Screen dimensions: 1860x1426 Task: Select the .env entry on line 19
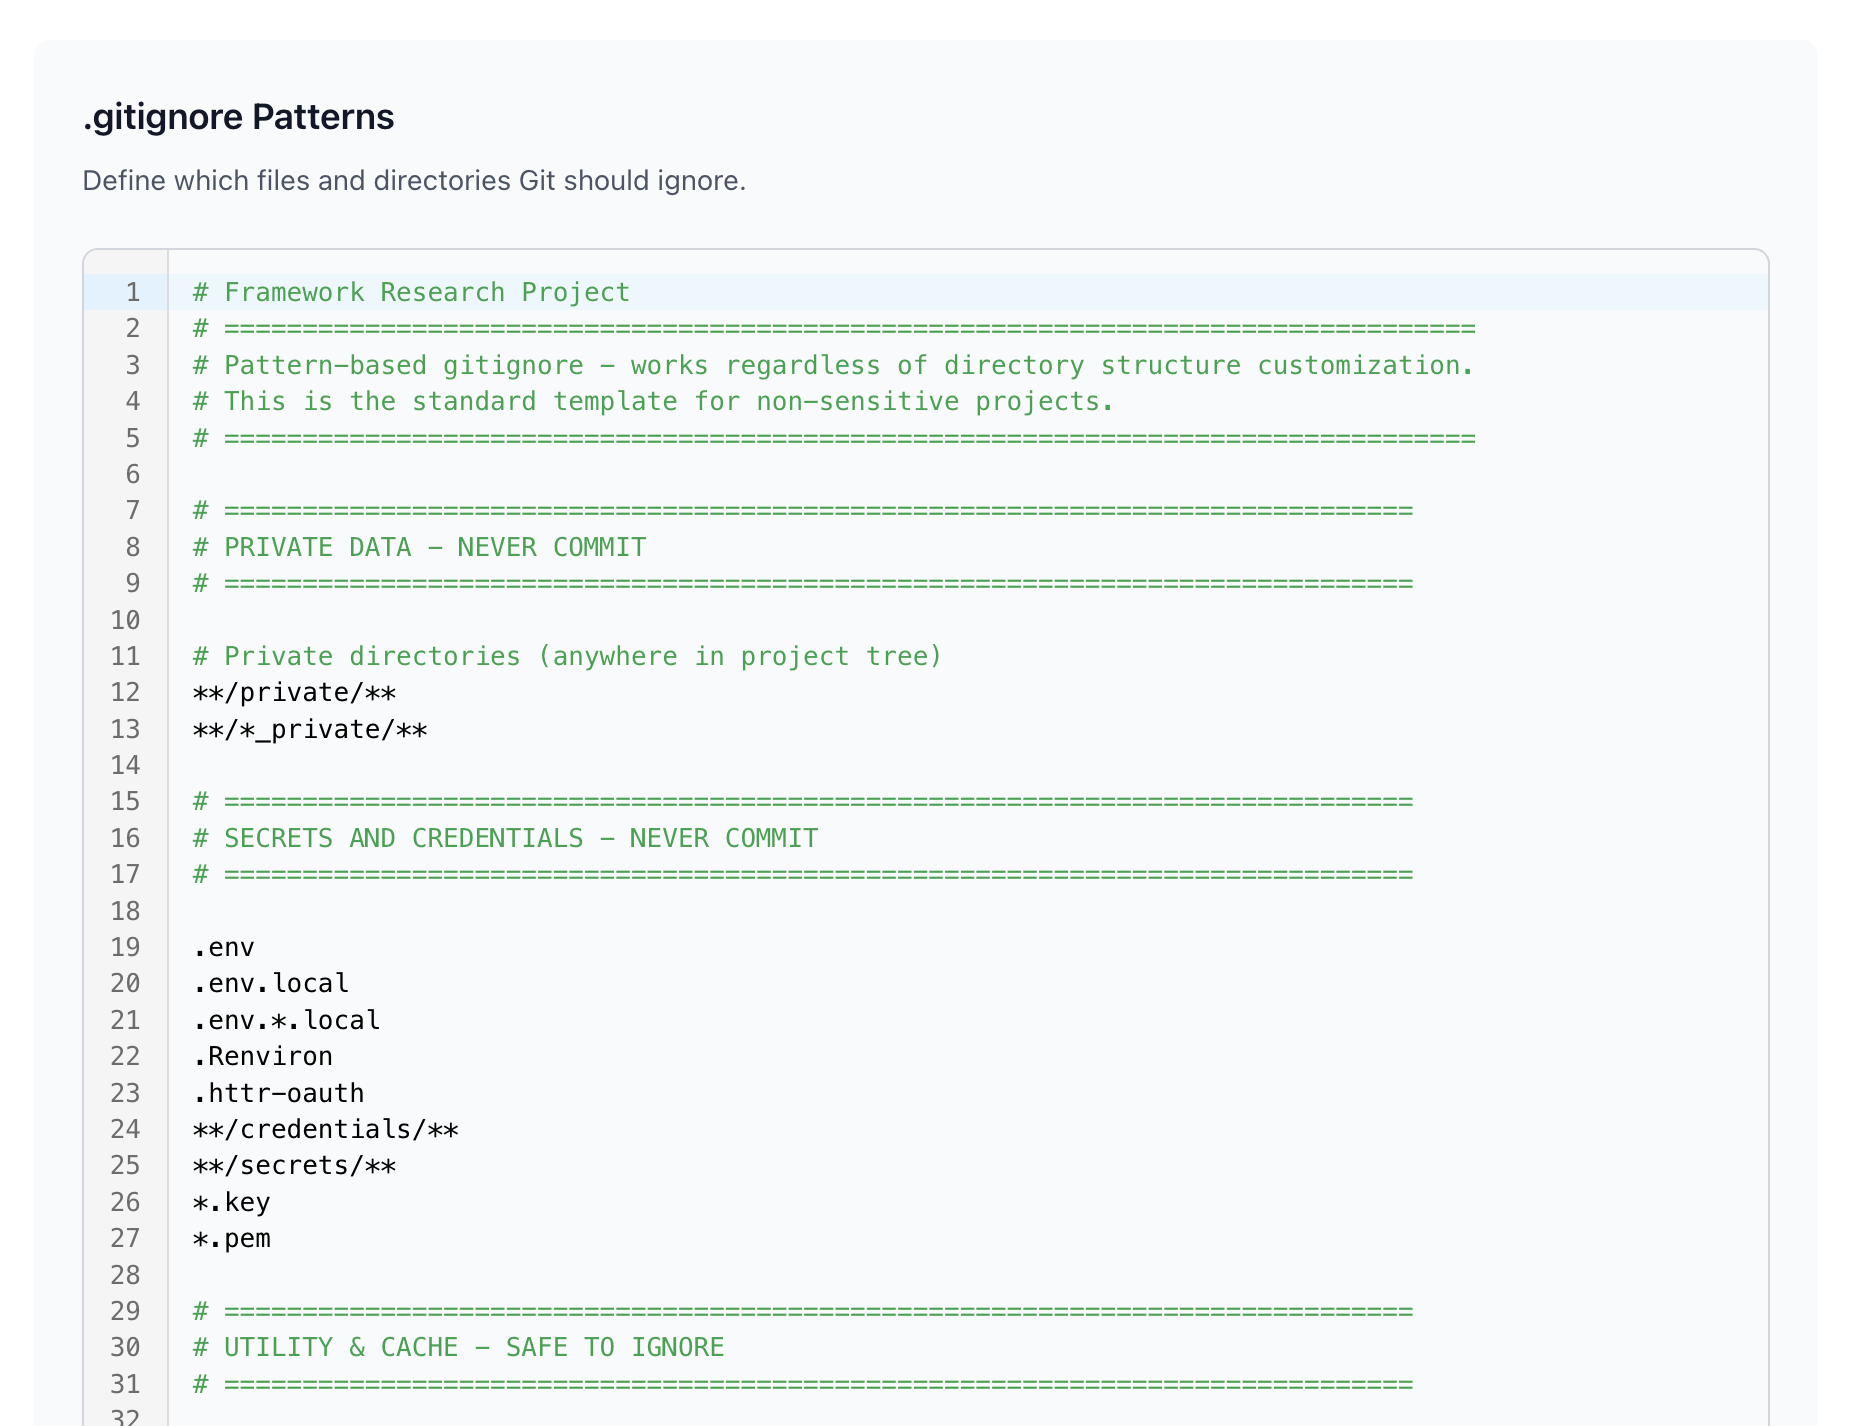click(x=226, y=947)
